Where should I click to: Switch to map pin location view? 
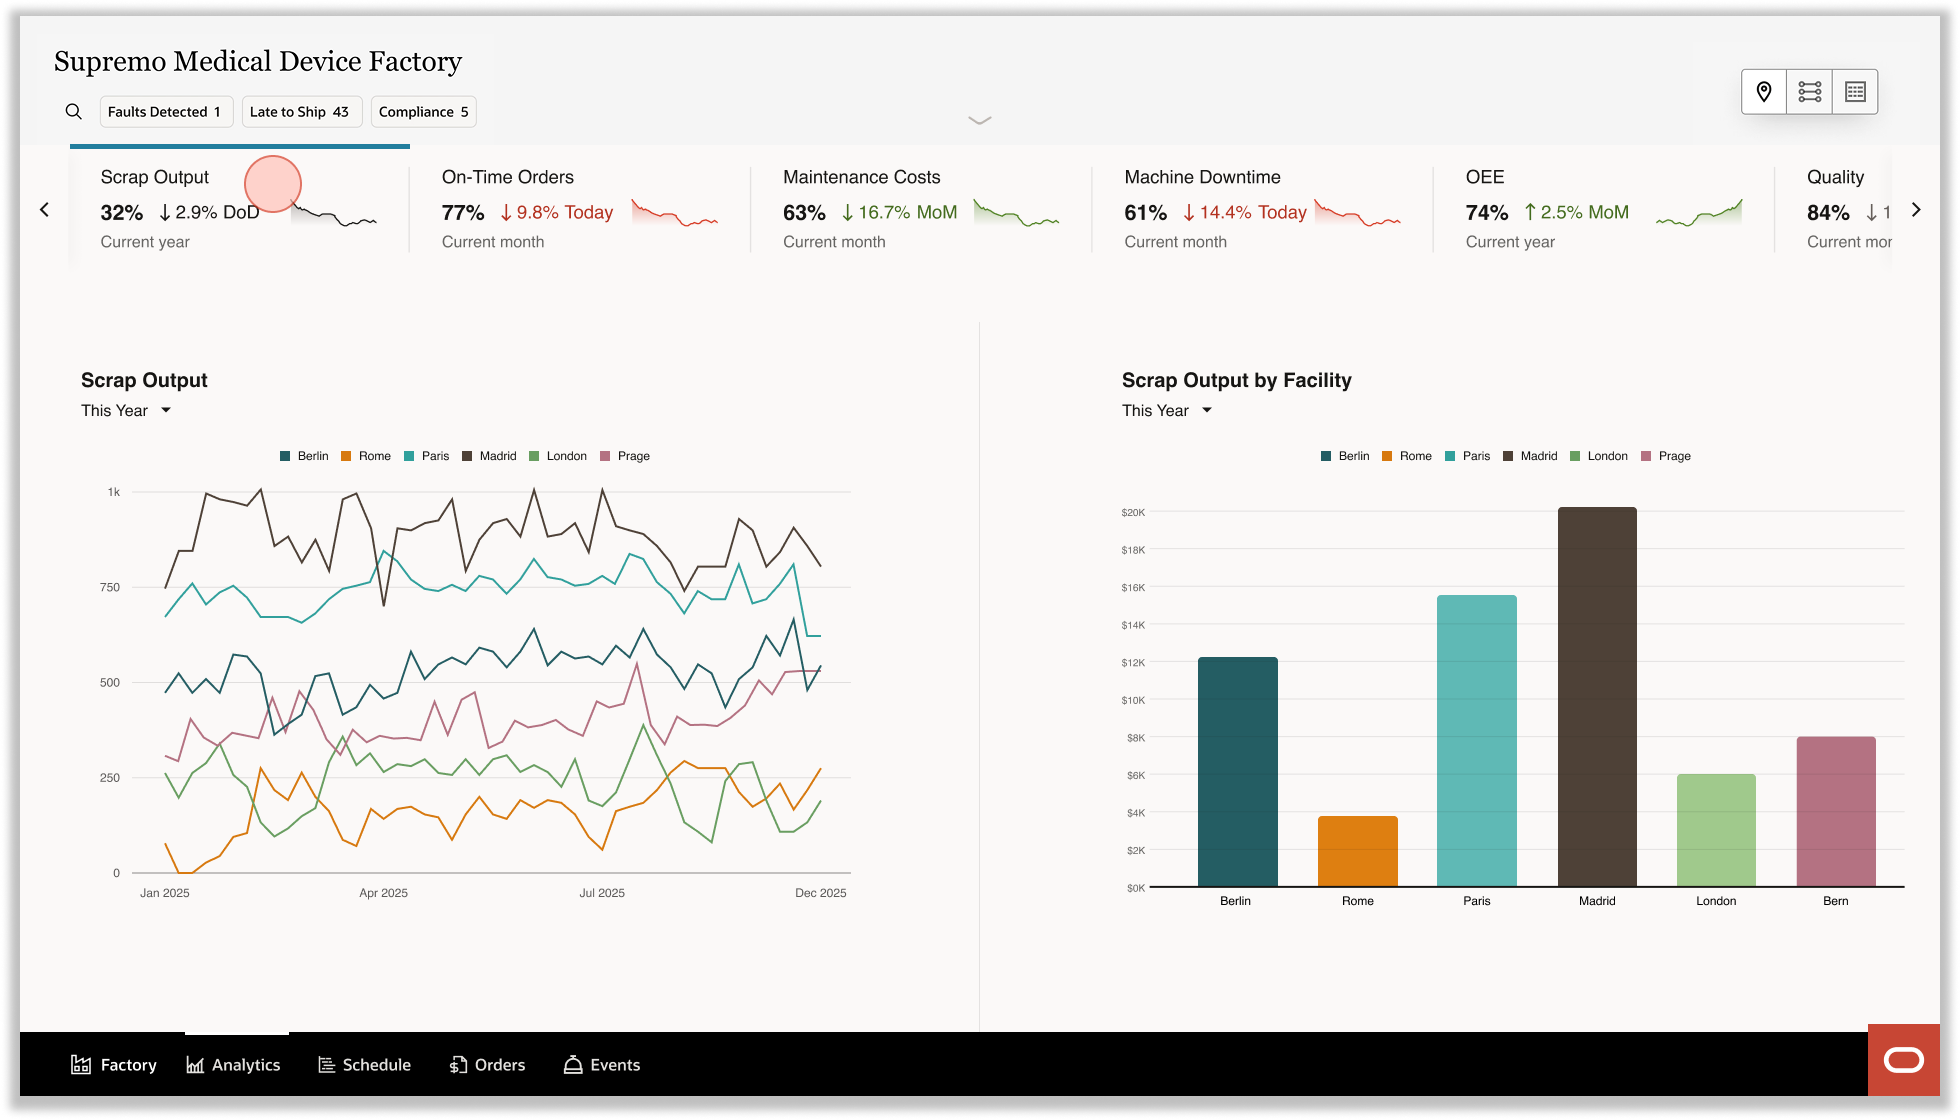(x=1764, y=92)
